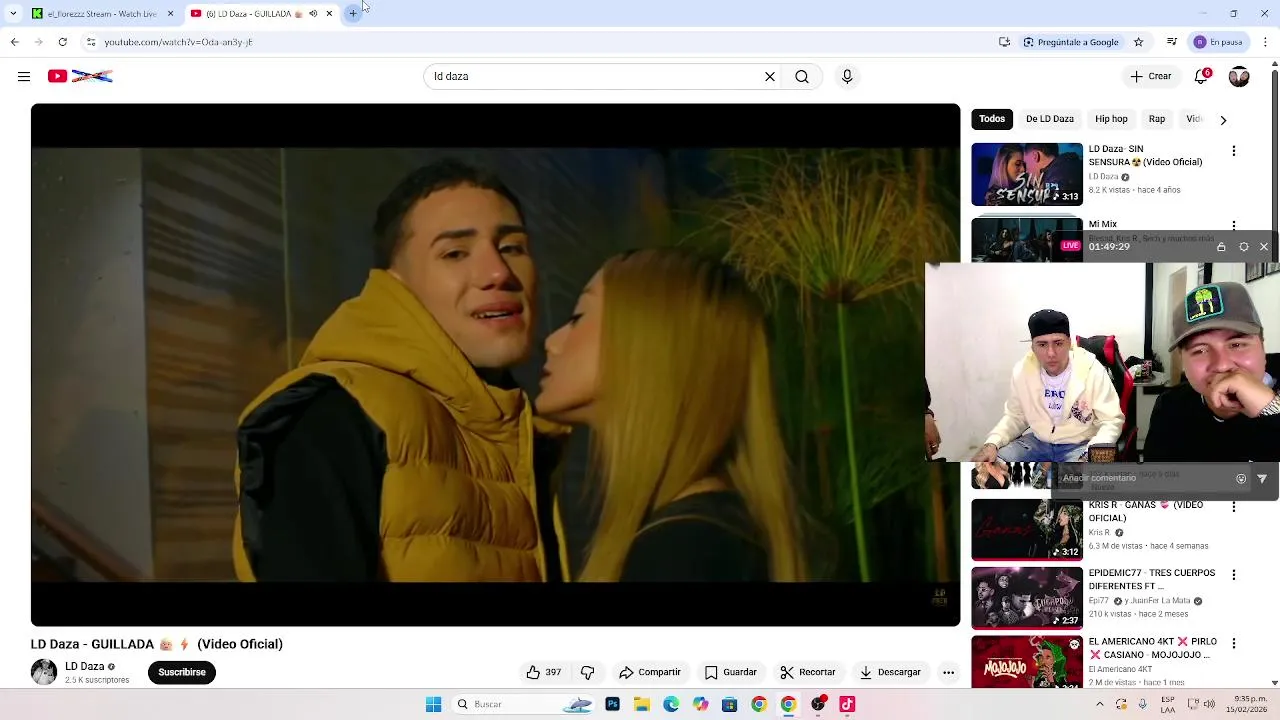Screen dimensions: 1280x720
Task: Bookmark this page with the star
Action: point(1138,42)
